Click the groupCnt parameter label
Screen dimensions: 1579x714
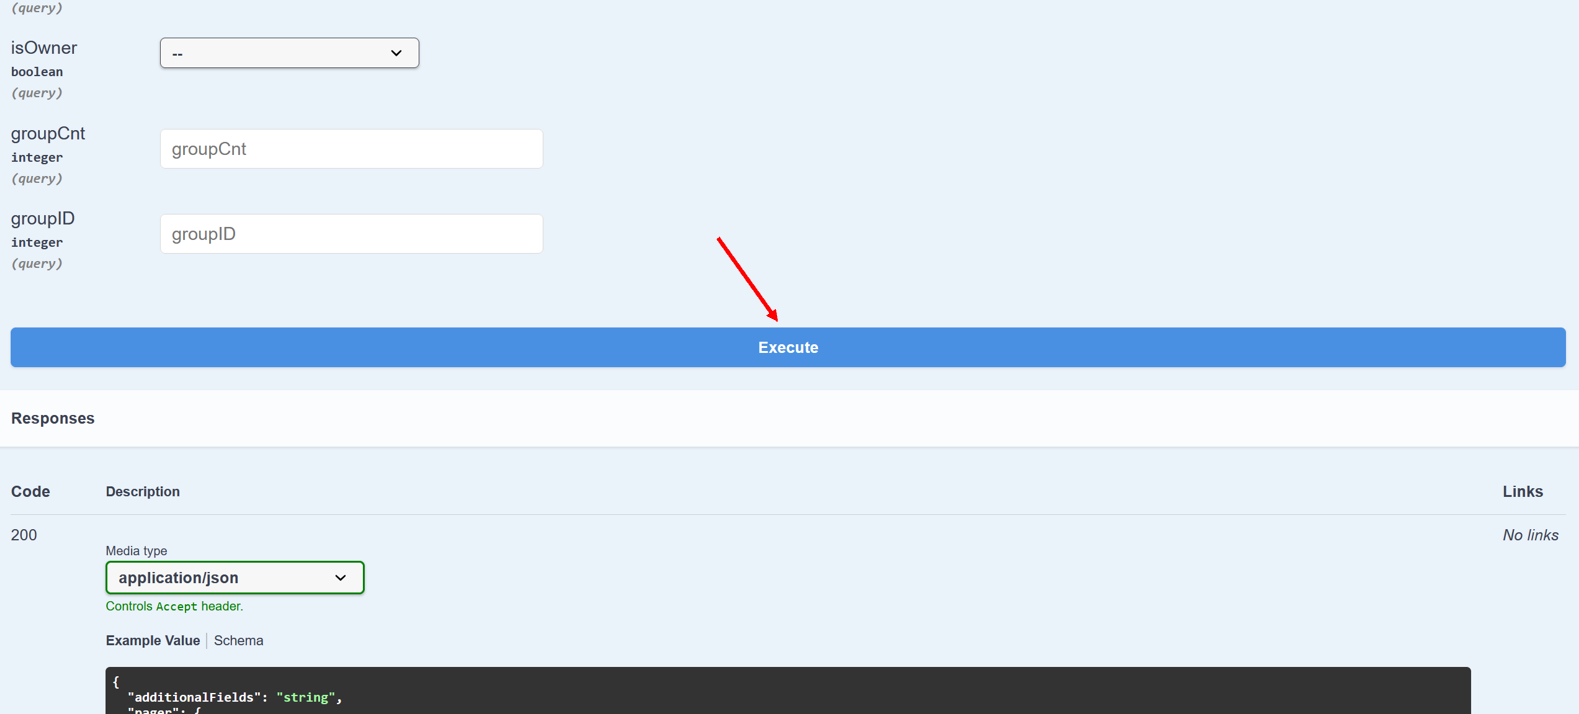click(48, 133)
